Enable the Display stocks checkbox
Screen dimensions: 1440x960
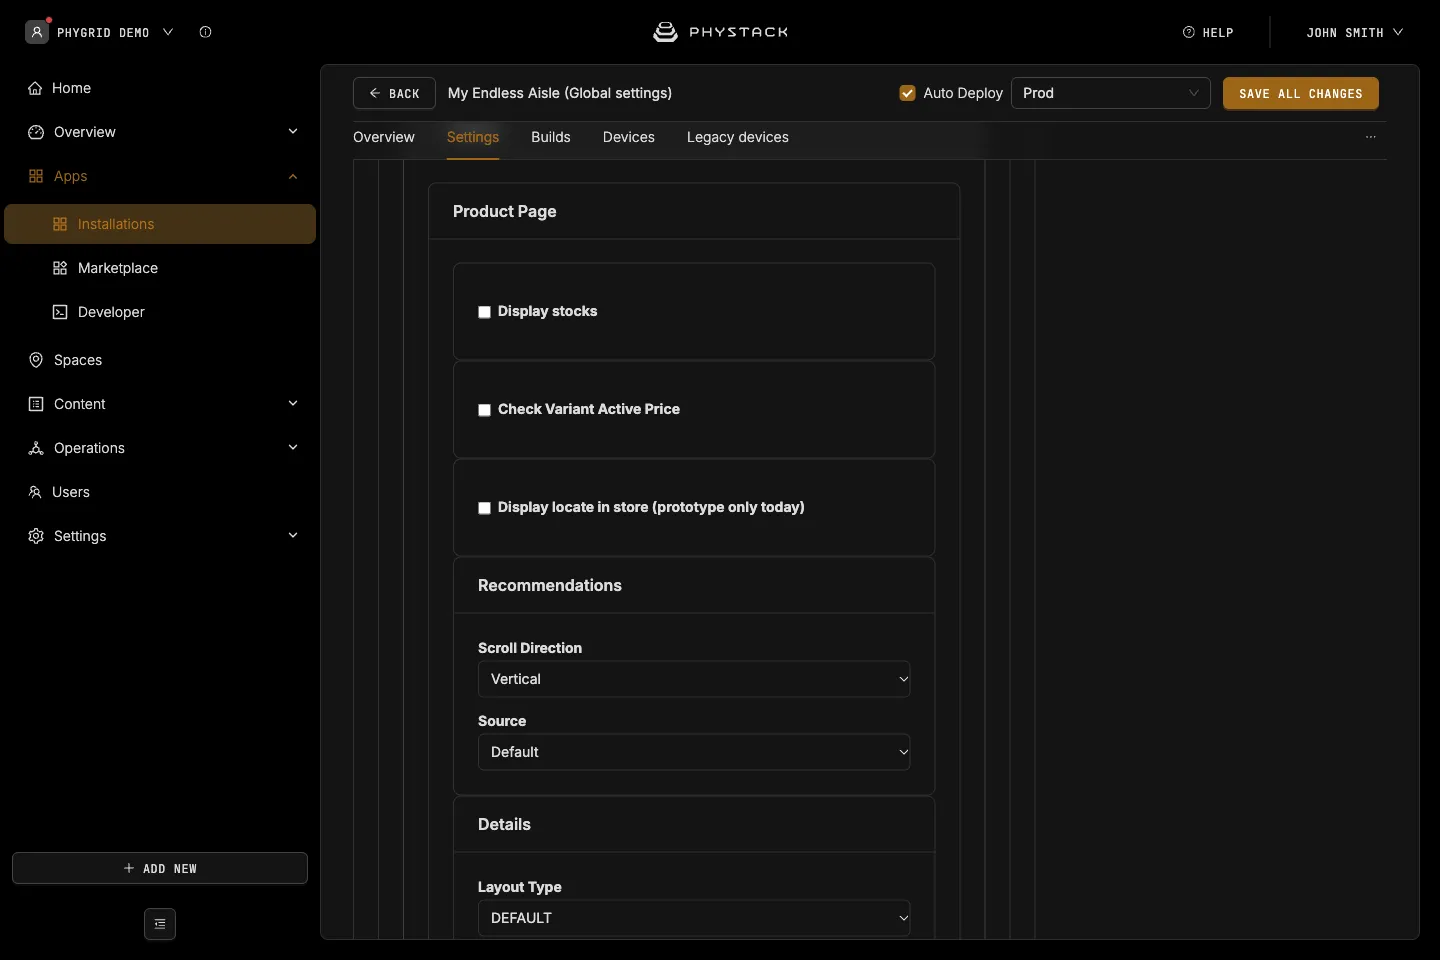point(484,312)
